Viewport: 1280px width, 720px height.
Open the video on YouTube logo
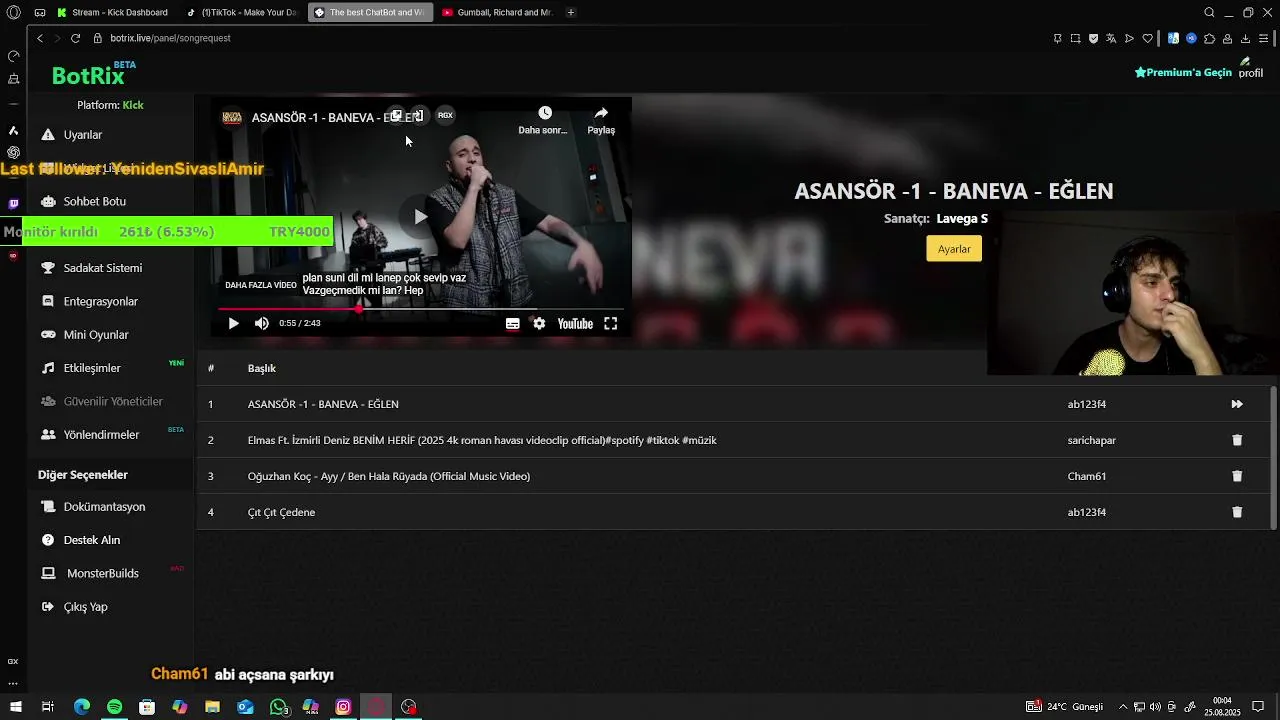(x=575, y=324)
